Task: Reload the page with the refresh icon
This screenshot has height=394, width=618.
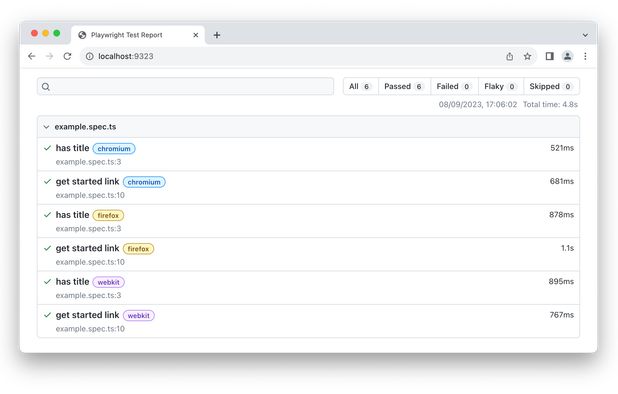Action: [x=67, y=56]
